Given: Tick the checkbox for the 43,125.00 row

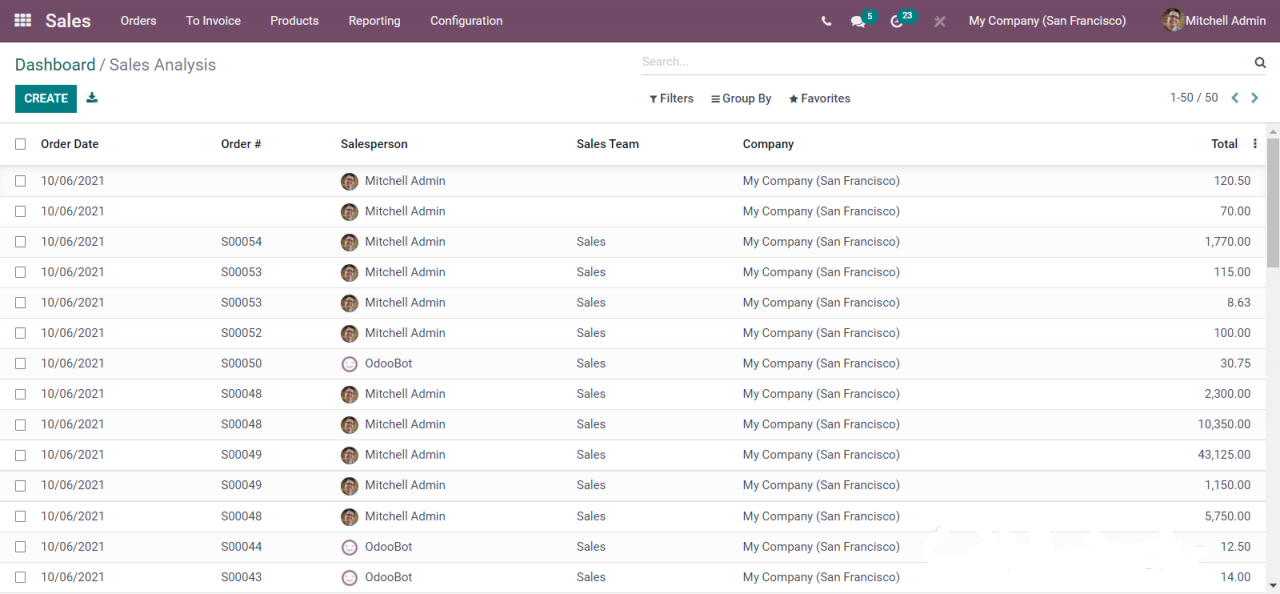Looking at the screenshot, I should click(20, 455).
